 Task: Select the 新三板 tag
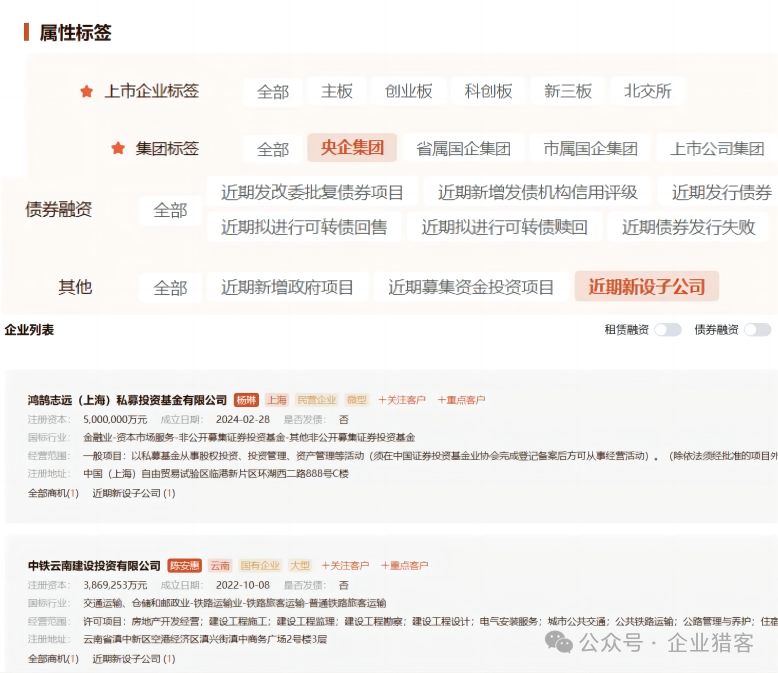568,91
